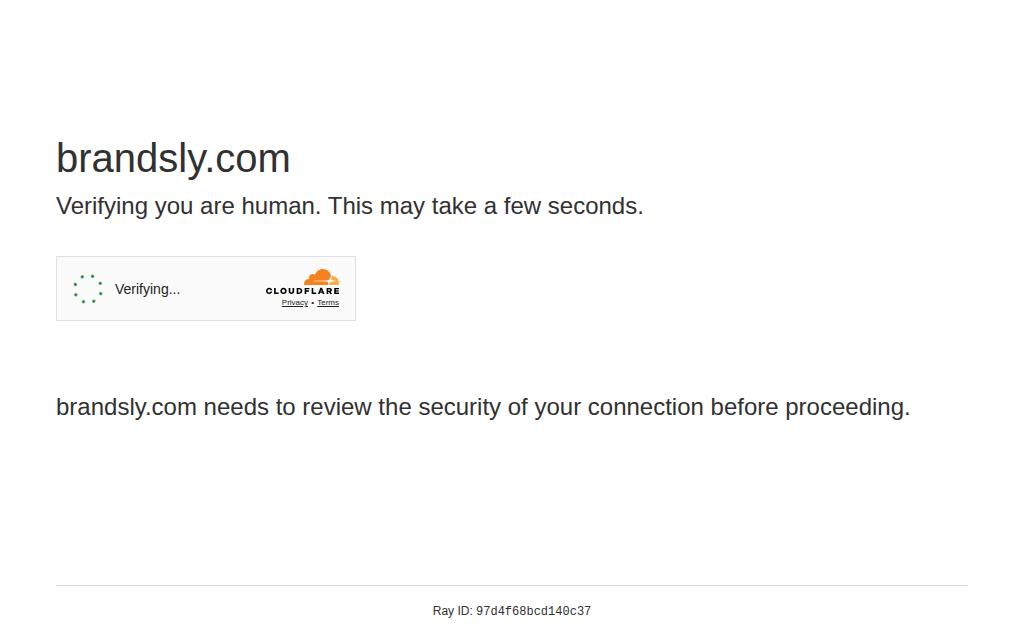
Task: Click the dot separator between Privacy and Terms
Action: pos(313,303)
